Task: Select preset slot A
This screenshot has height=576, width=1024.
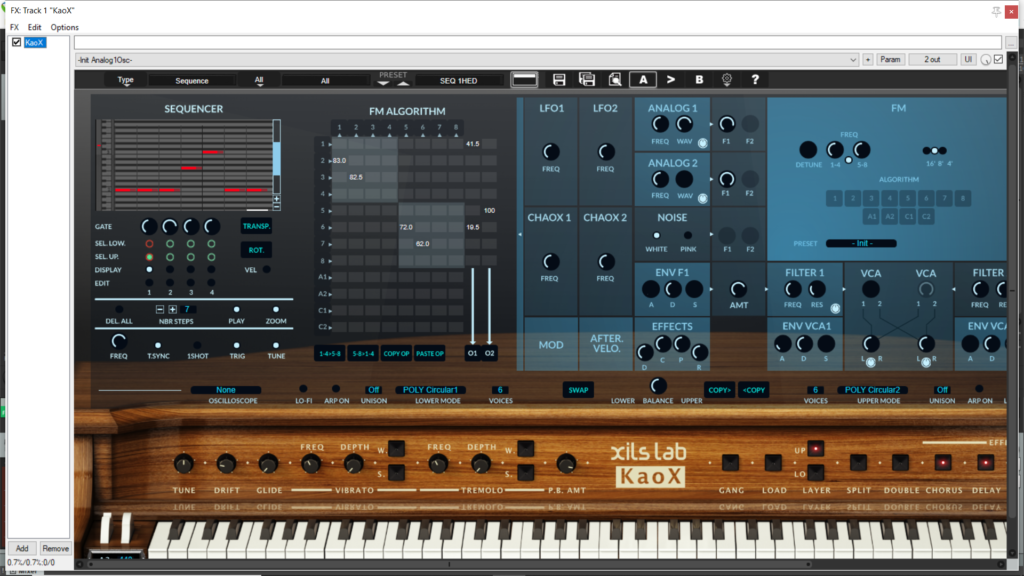Action: (643, 80)
